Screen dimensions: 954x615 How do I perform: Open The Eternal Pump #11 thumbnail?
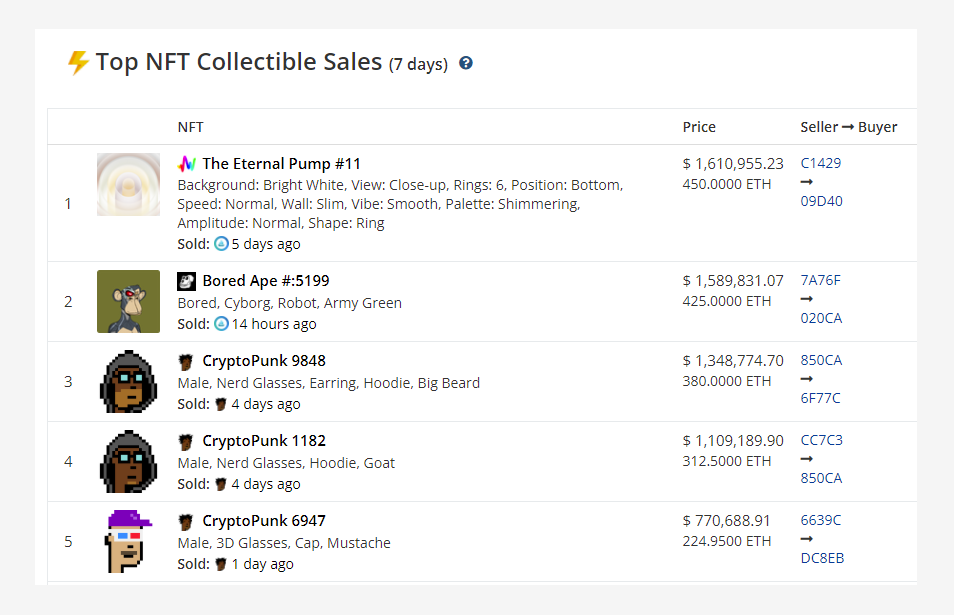coord(128,184)
